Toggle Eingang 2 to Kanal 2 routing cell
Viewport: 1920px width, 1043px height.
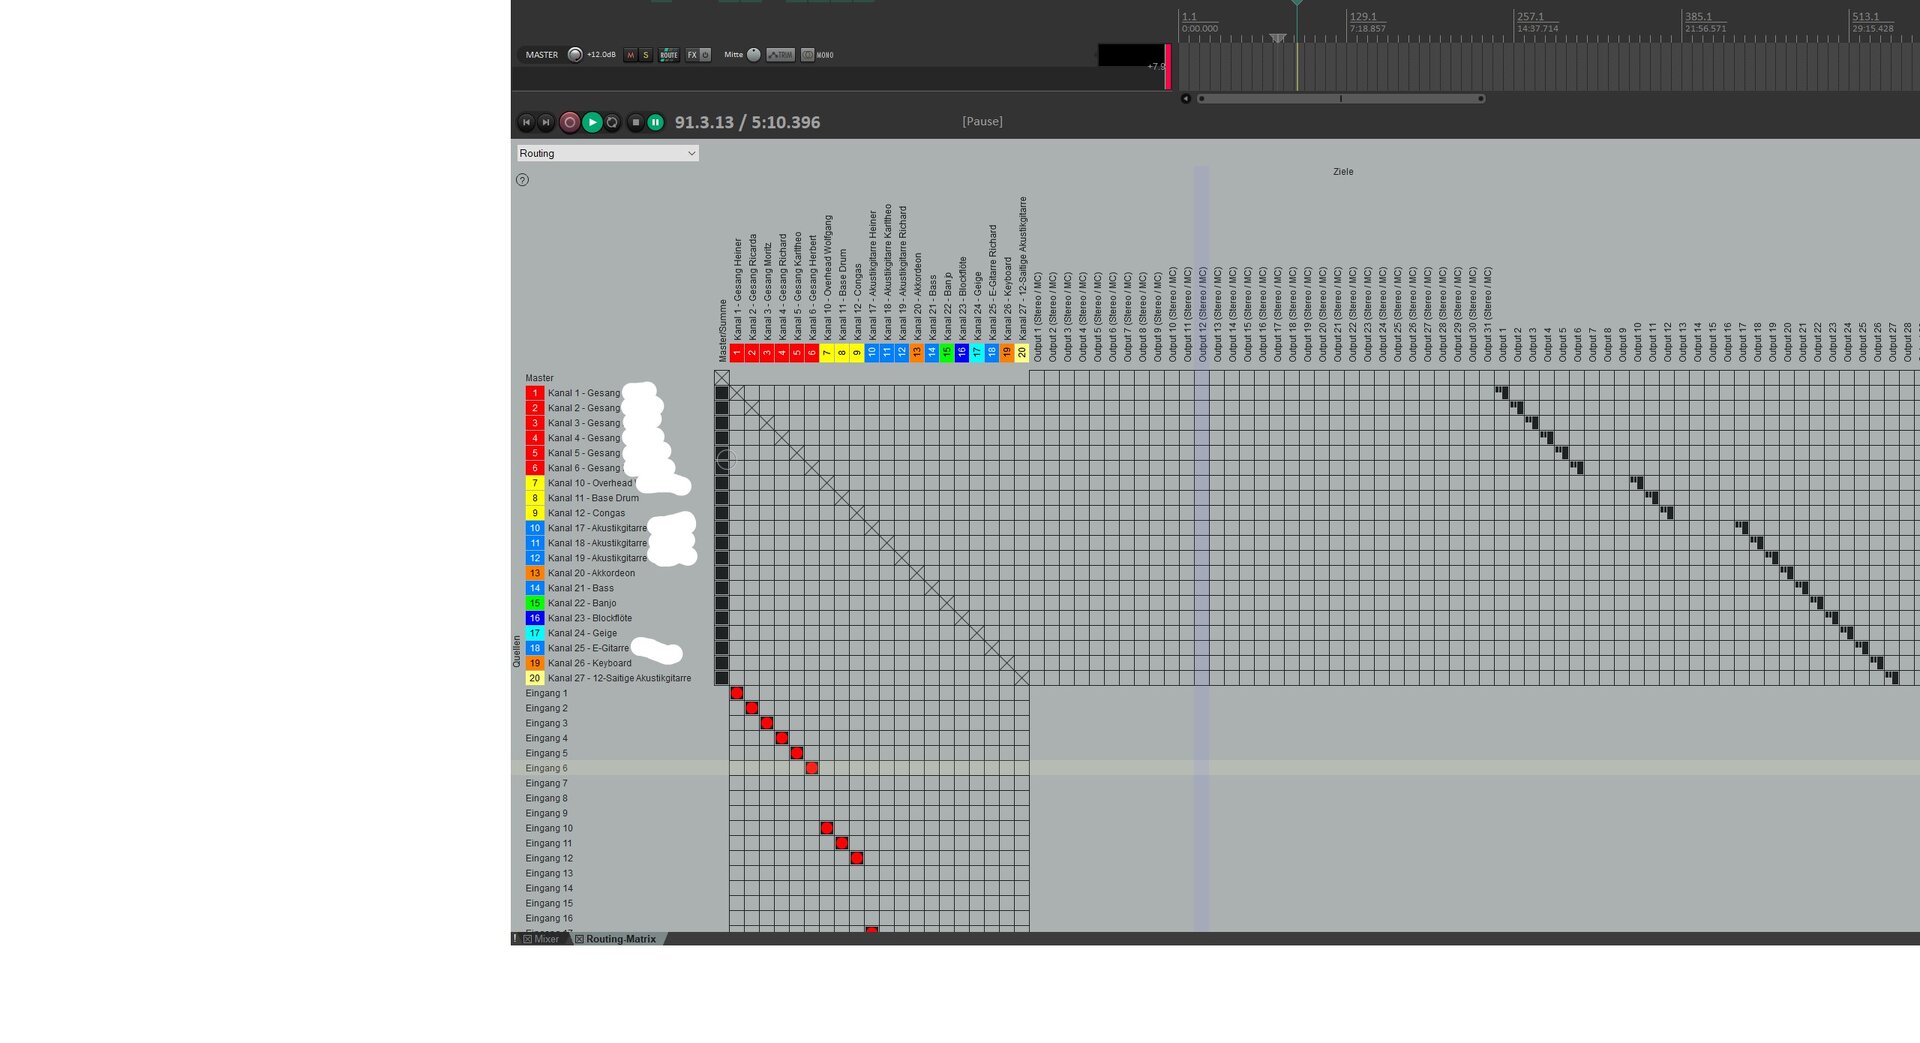pos(752,708)
